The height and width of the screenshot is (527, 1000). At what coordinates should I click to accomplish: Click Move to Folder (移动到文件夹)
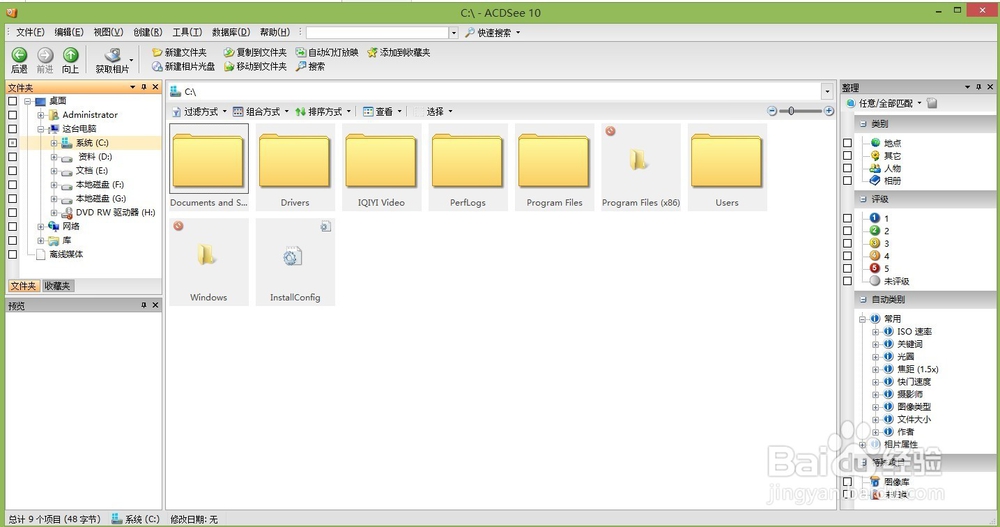(x=255, y=66)
